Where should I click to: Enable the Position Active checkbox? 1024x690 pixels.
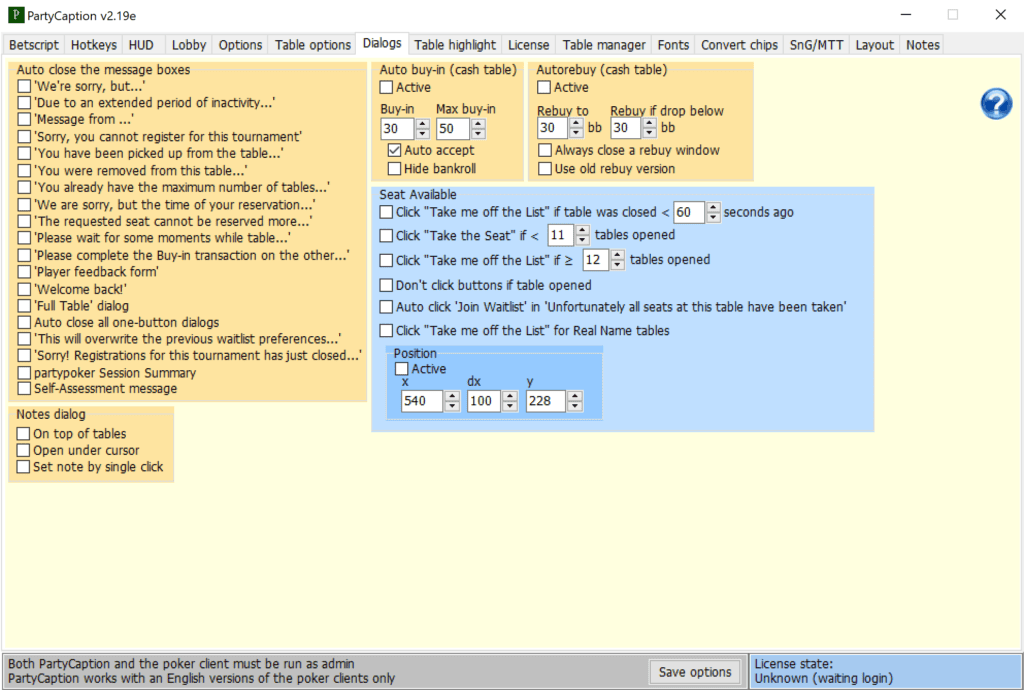tap(402, 369)
